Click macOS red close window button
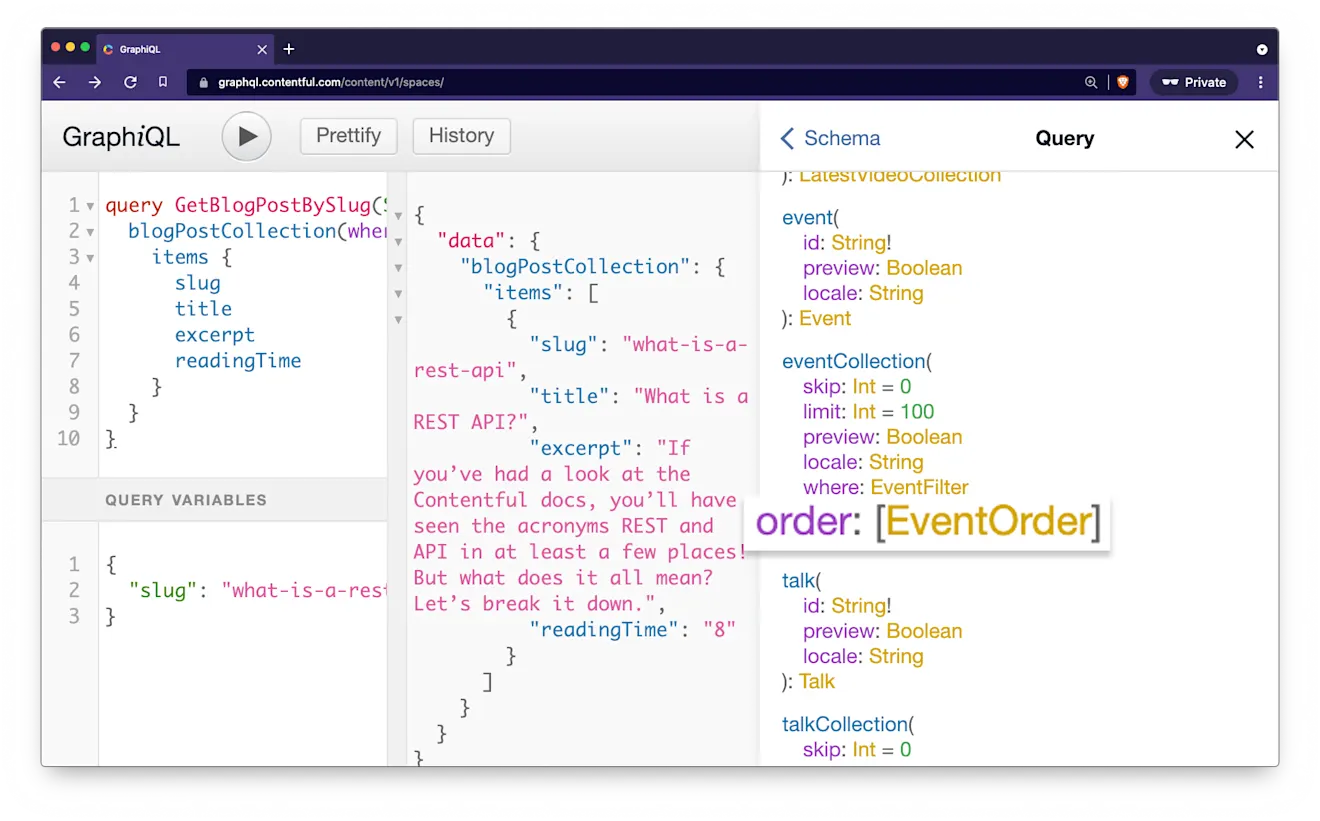 [56, 48]
